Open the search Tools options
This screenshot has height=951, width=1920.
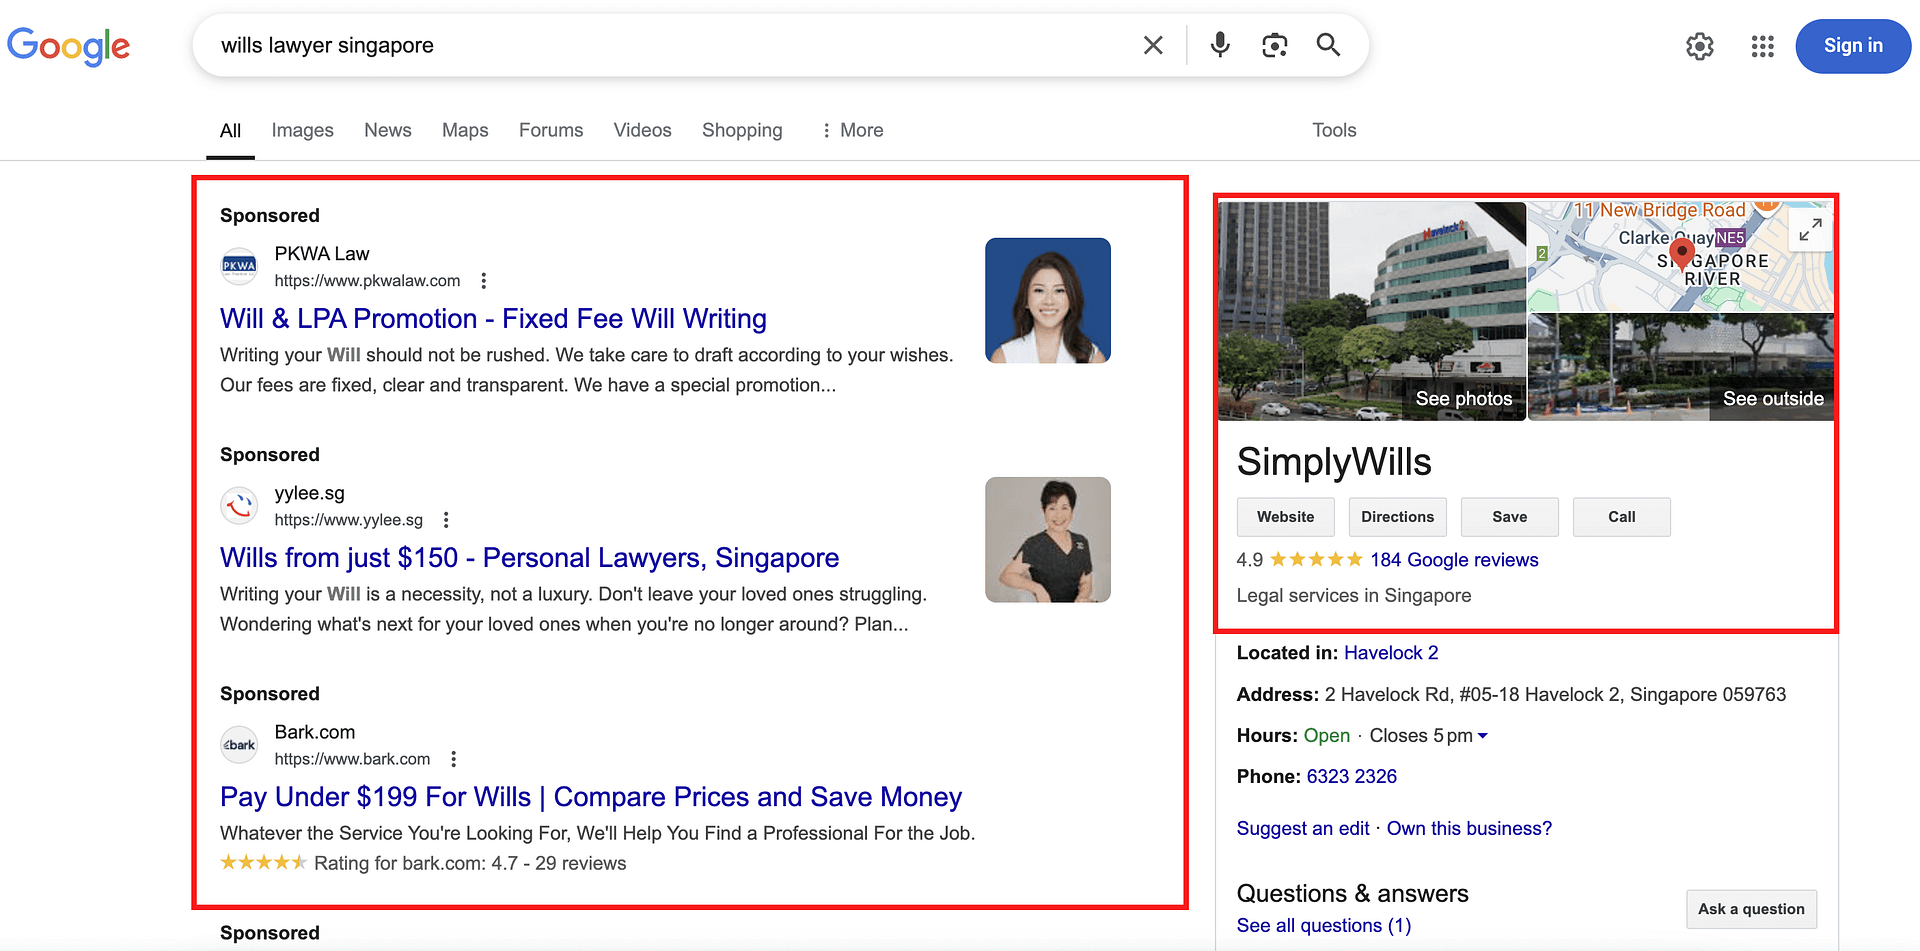1334,131
